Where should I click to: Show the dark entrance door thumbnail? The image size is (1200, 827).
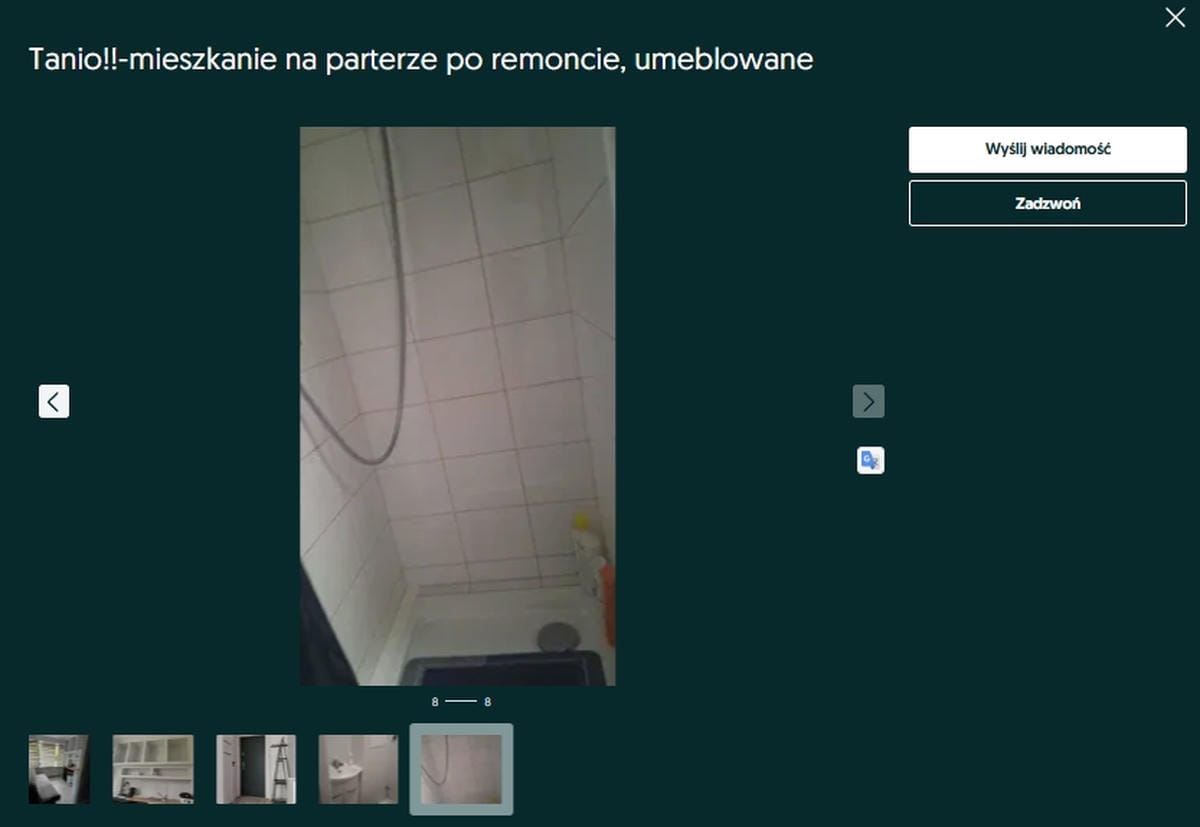coord(256,769)
